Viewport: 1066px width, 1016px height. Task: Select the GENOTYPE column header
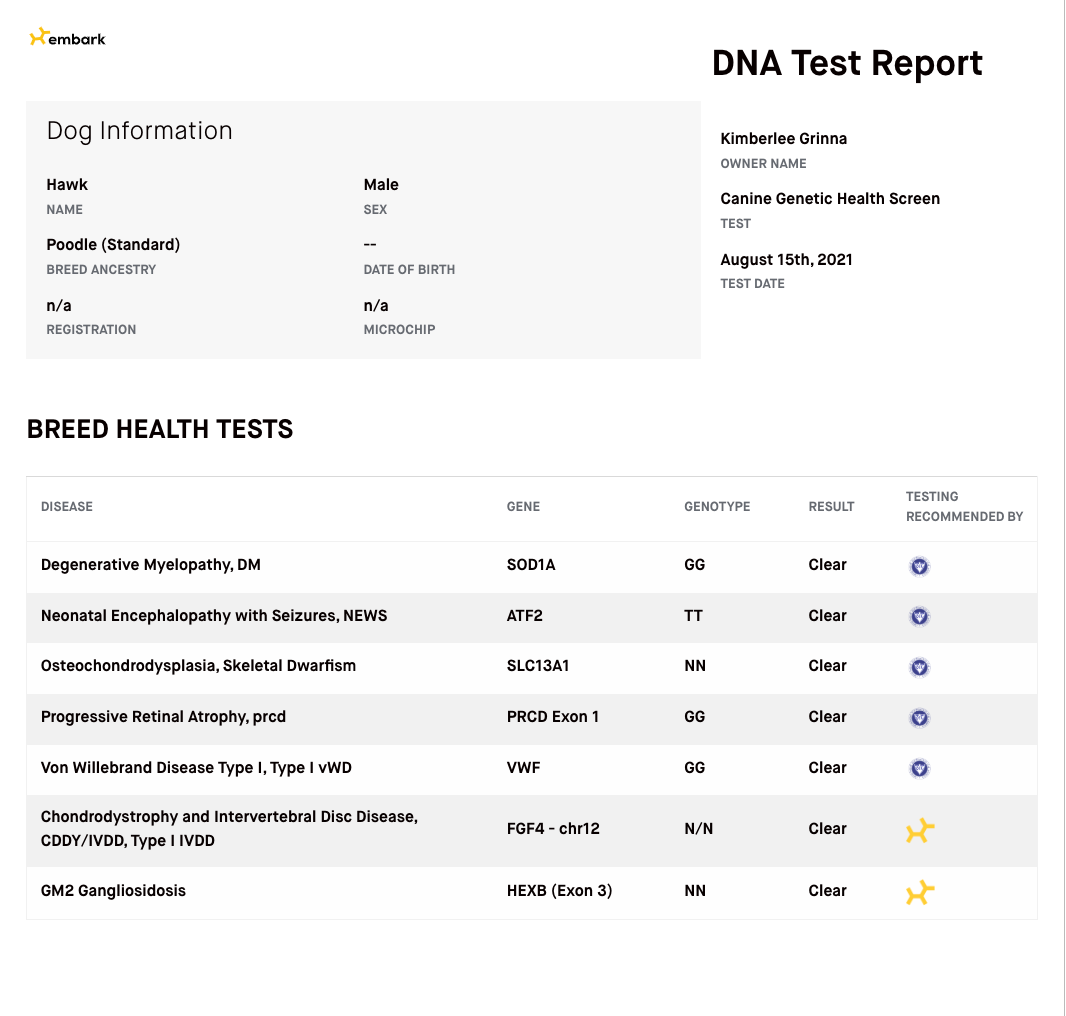coord(717,507)
